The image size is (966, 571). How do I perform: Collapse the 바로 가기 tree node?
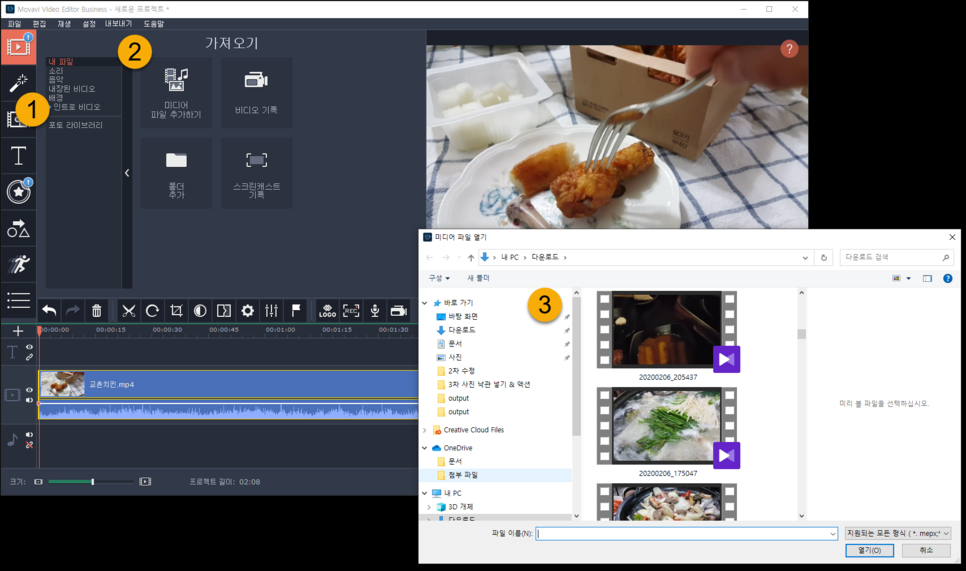[424, 303]
